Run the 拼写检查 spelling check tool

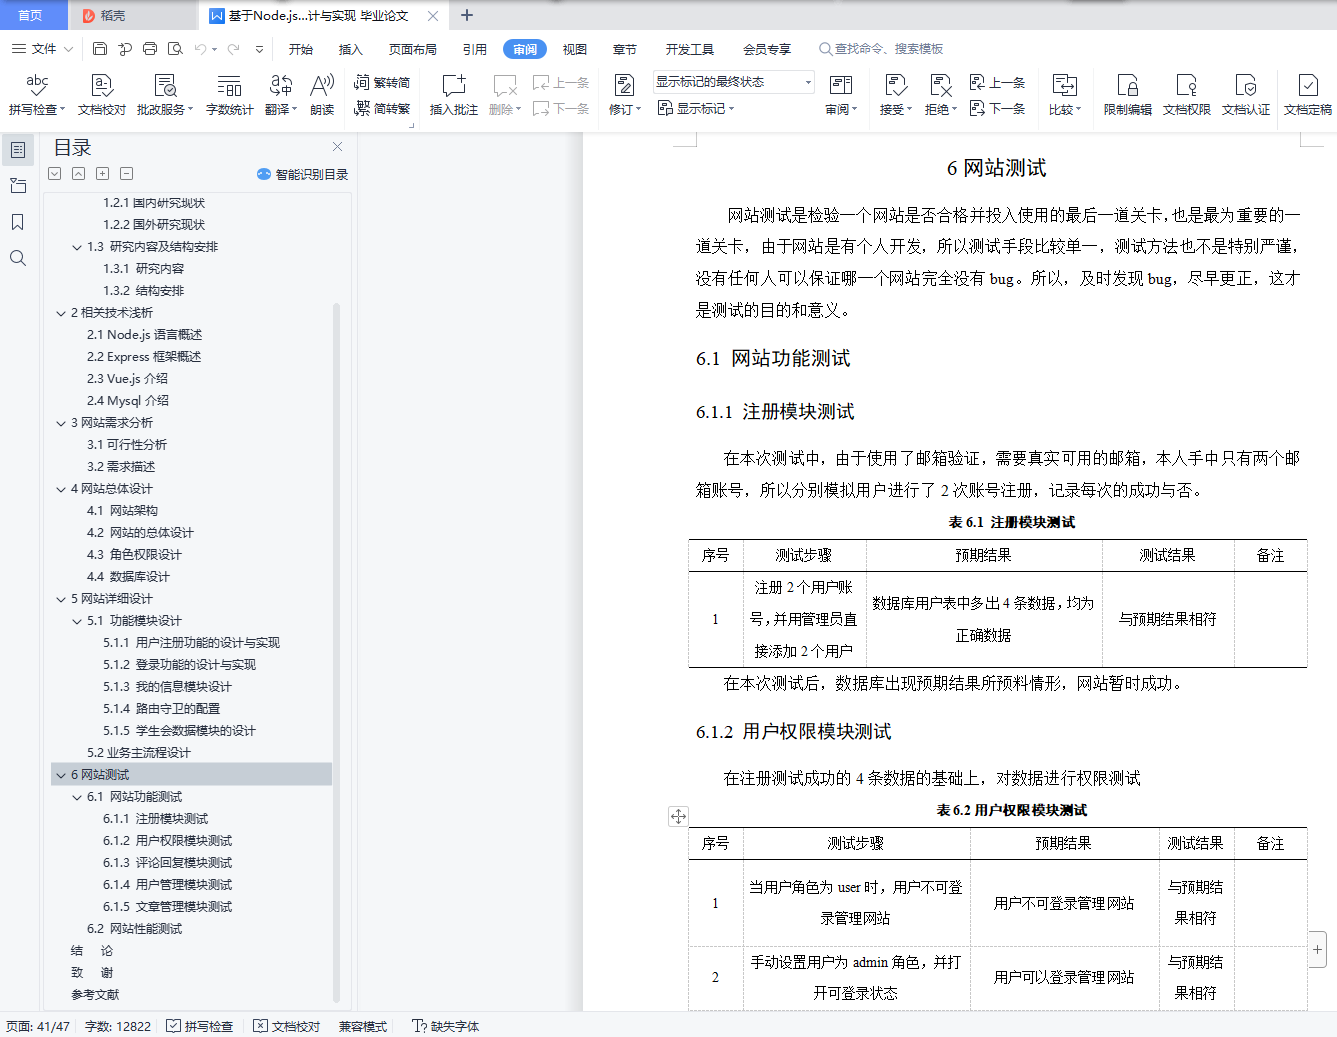[37, 95]
